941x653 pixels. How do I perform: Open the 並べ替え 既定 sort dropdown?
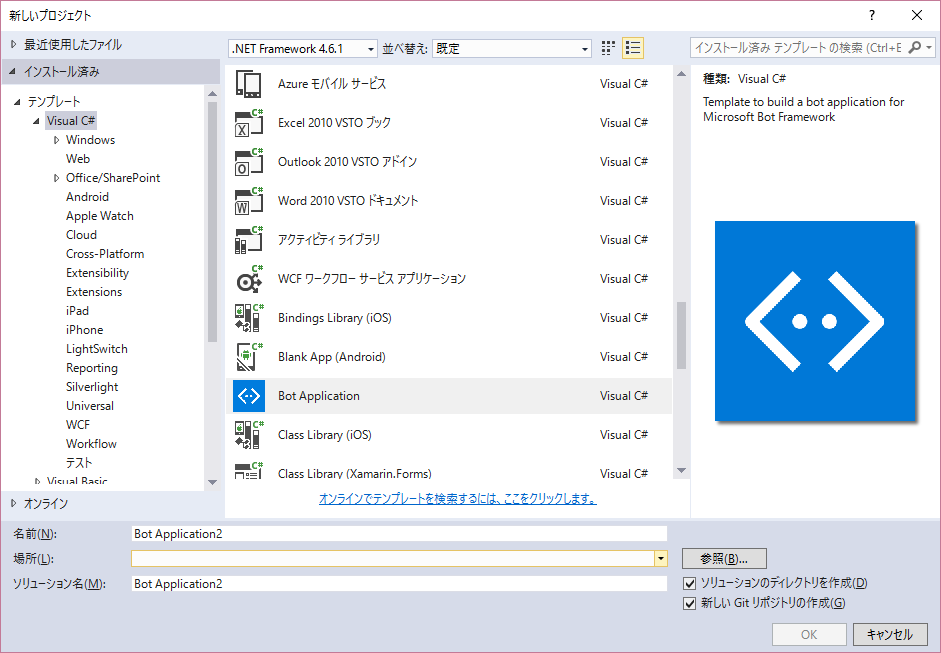pyautogui.click(x=511, y=49)
